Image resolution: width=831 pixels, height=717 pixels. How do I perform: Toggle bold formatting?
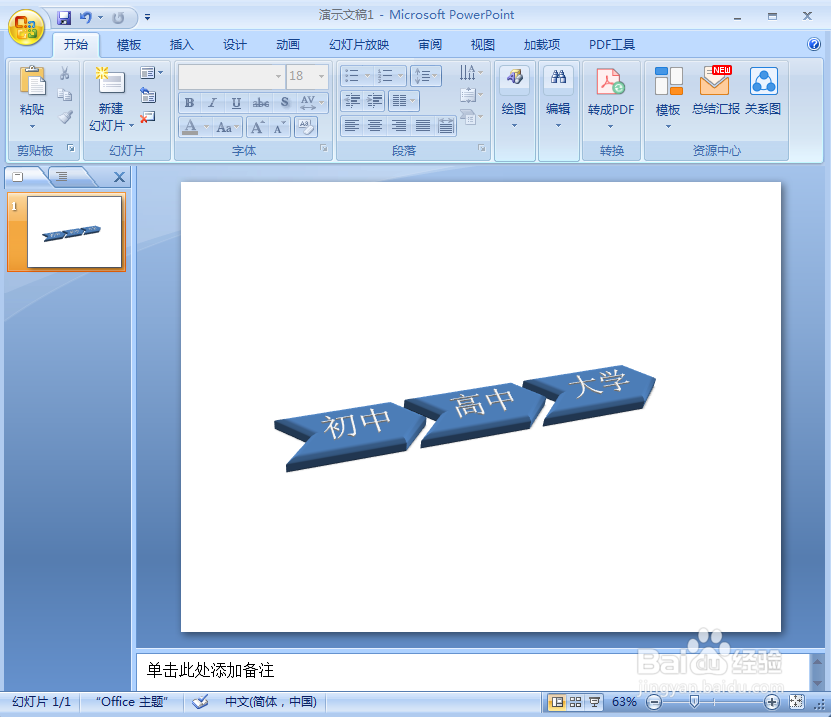pos(189,103)
